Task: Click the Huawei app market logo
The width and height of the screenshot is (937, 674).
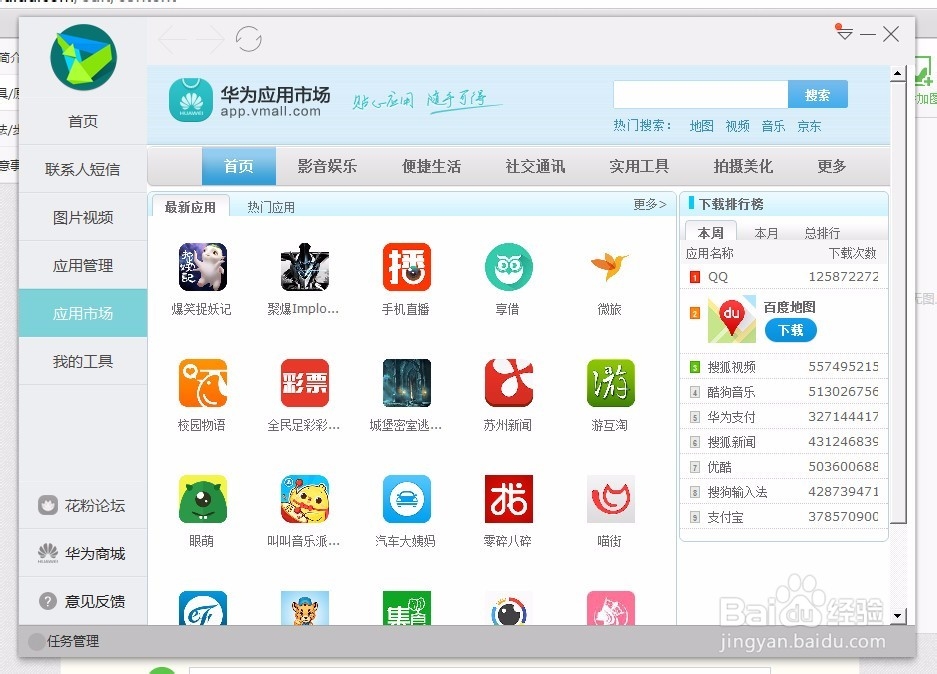Action: [x=191, y=100]
